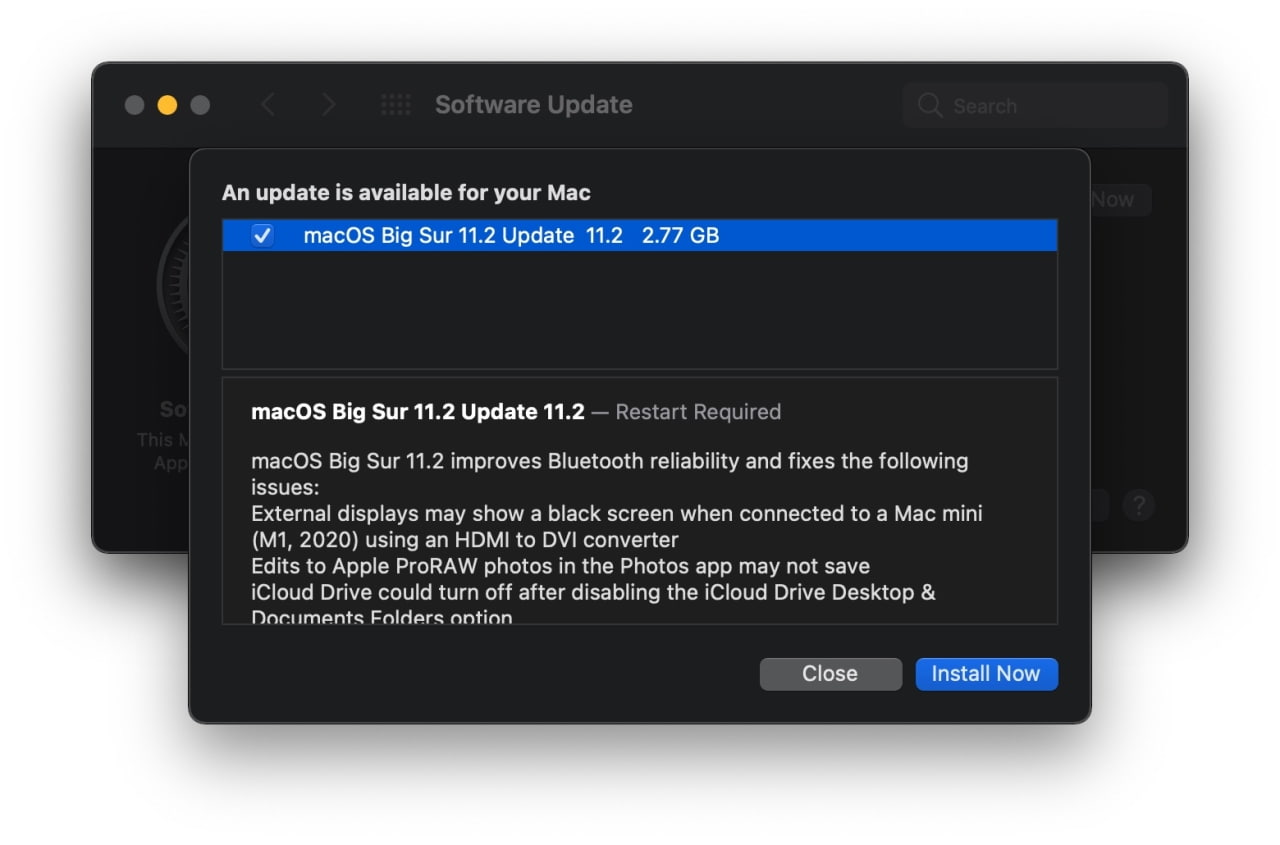1280x845 pixels.
Task: Click the yellow minimize traffic light
Action: tap(167, 104)
